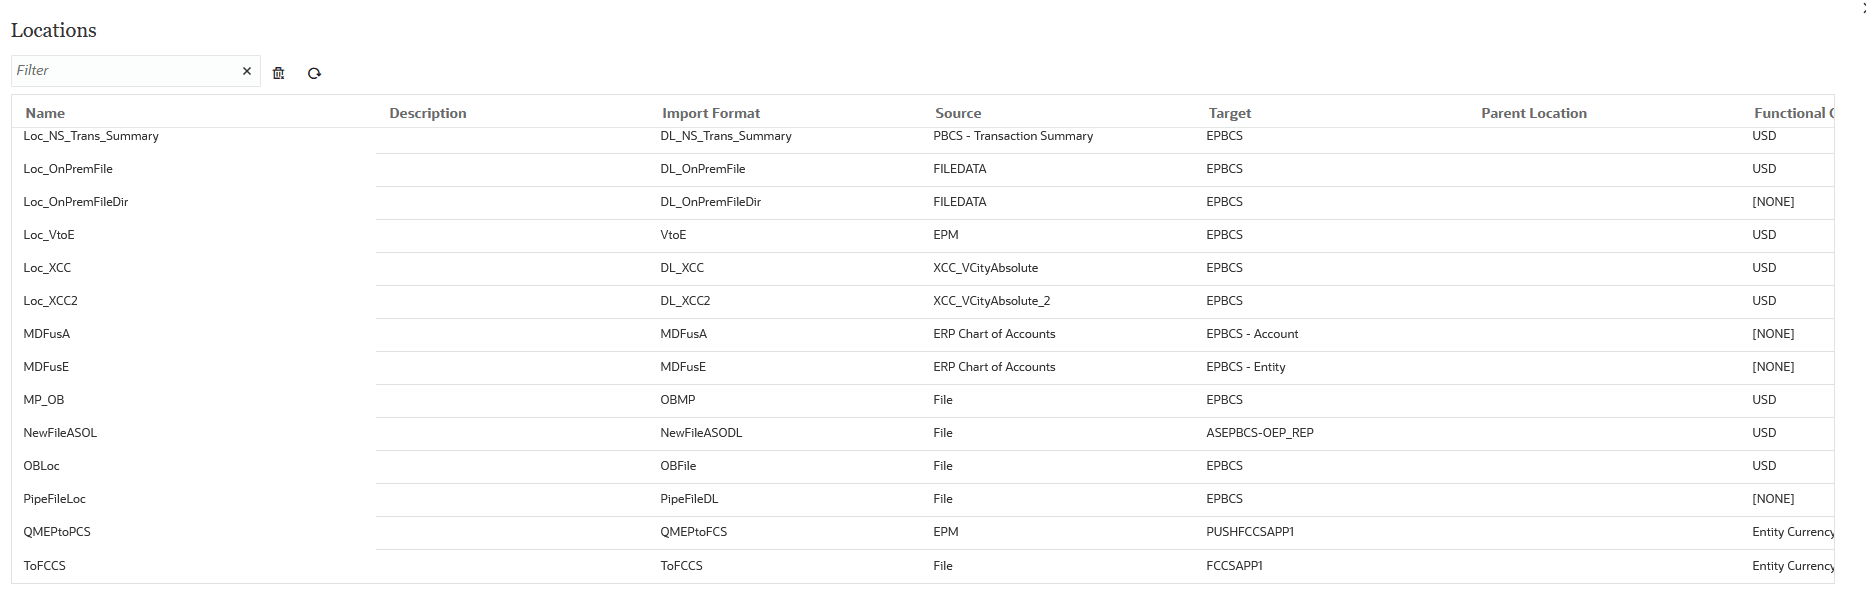
Task: Sort by the Name column header
Action: (45, 113)
